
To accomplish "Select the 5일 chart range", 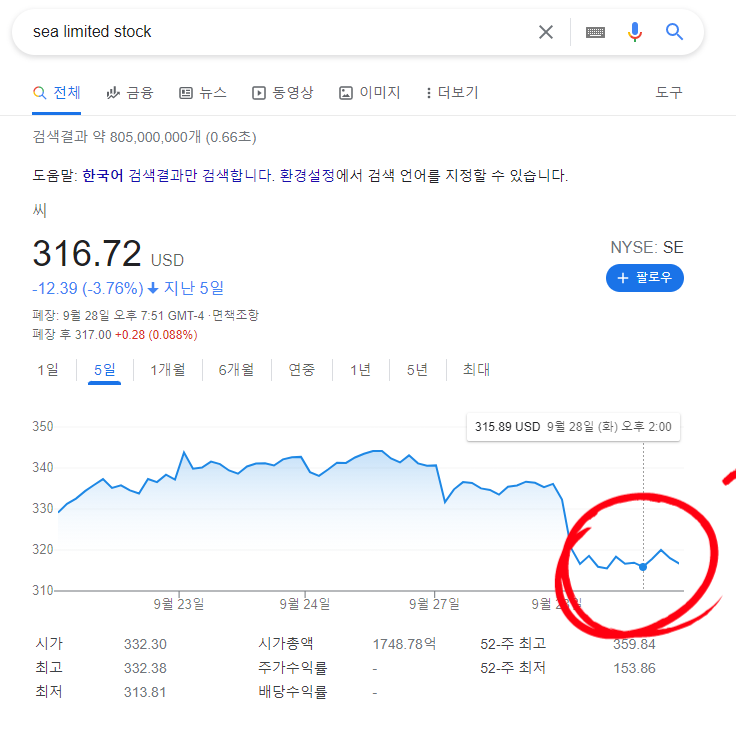I will pyautogui.click(x=105, y=370).
